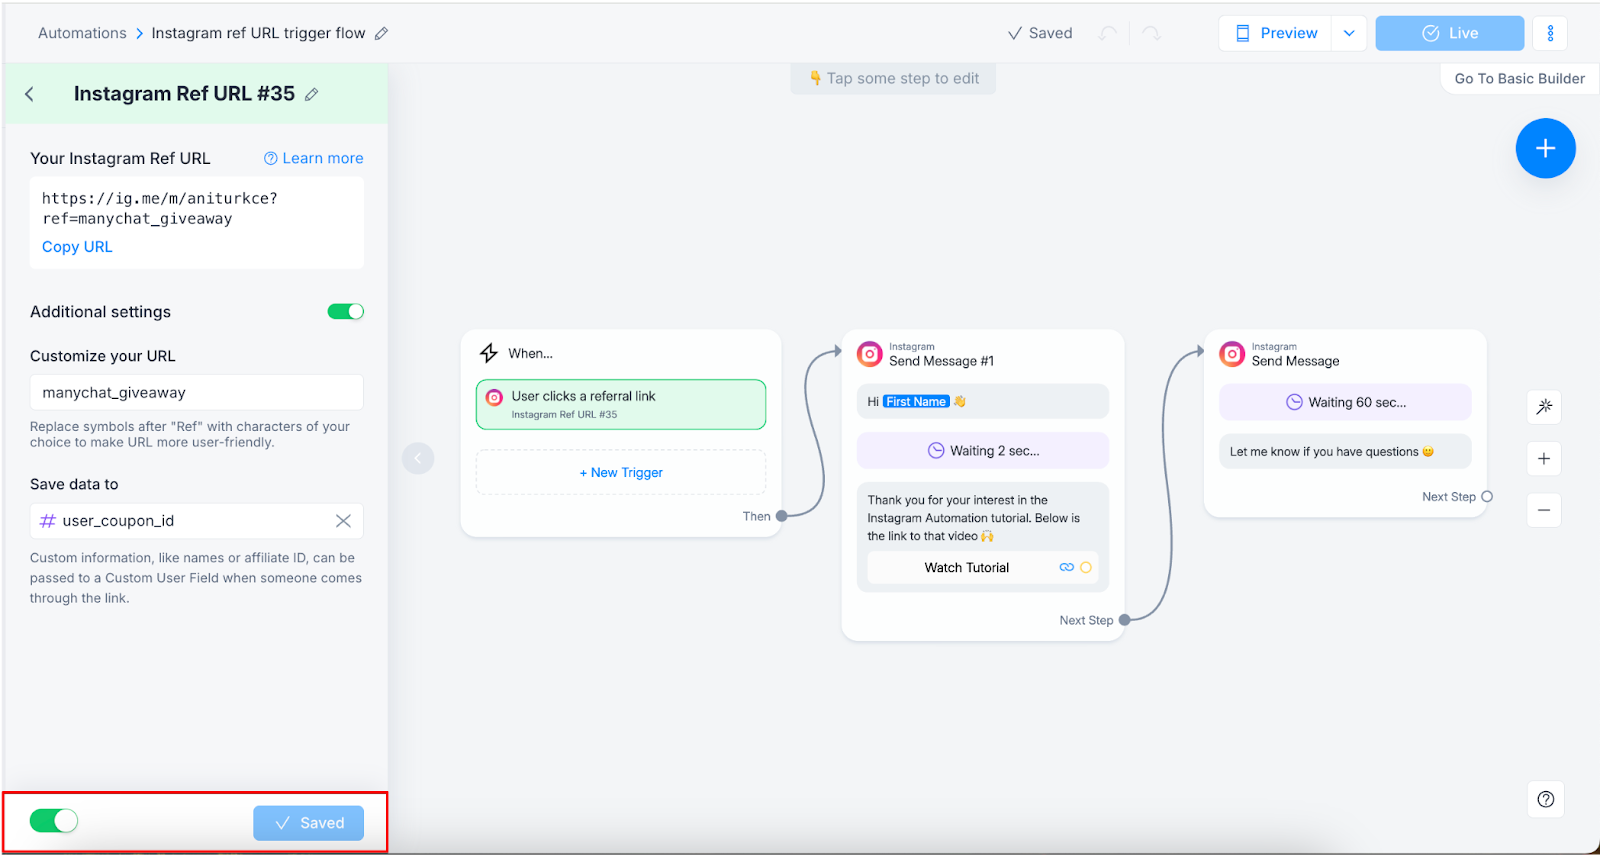Click empty Next Step connector of last node
The width and height of the screenshot is (1600, 855).
click(x=1487, y=496)
